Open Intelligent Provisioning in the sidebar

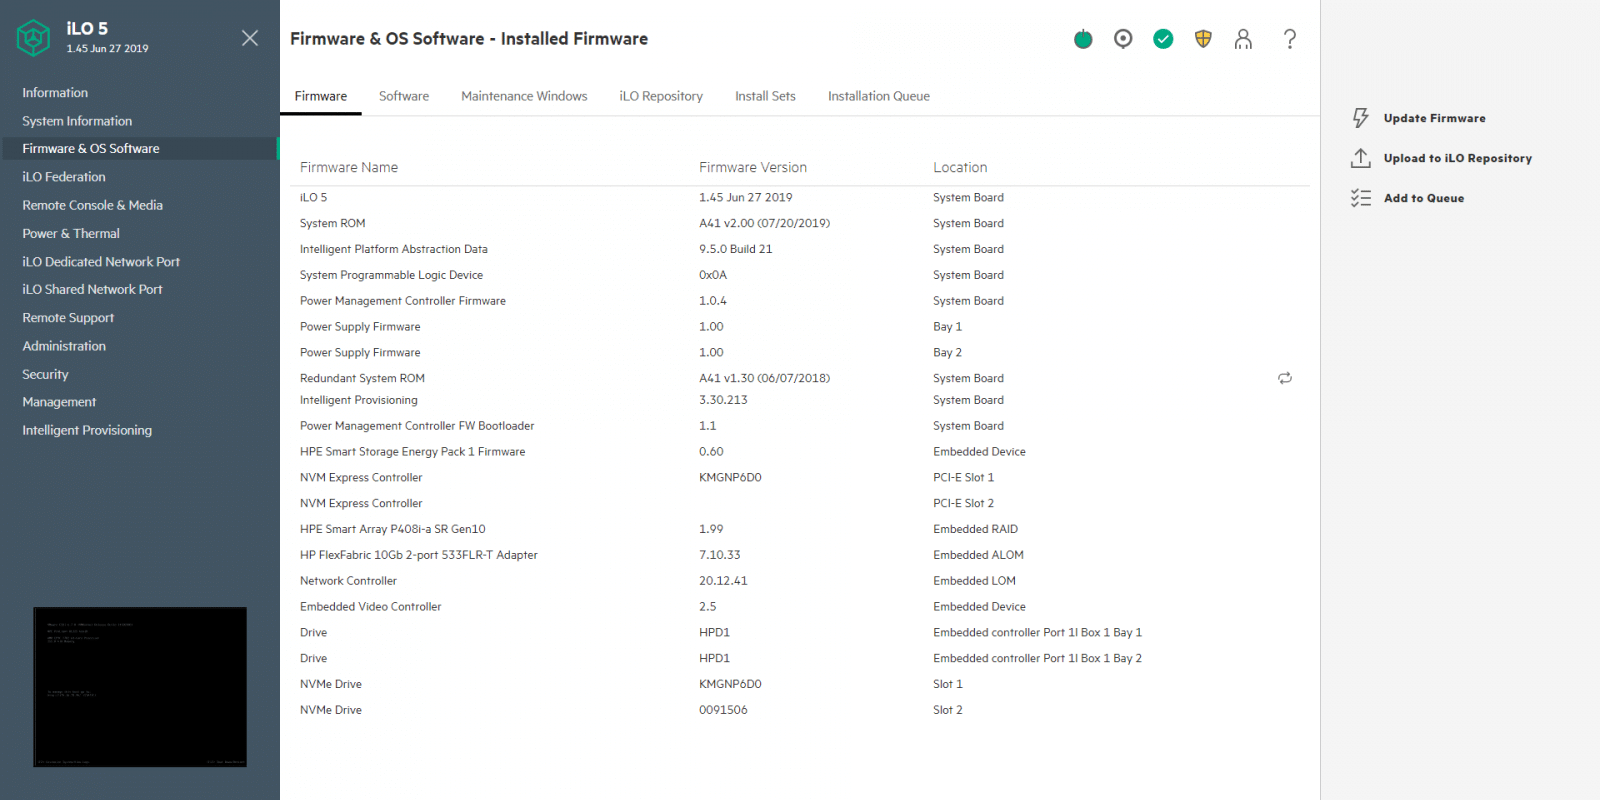coord(87,430)
